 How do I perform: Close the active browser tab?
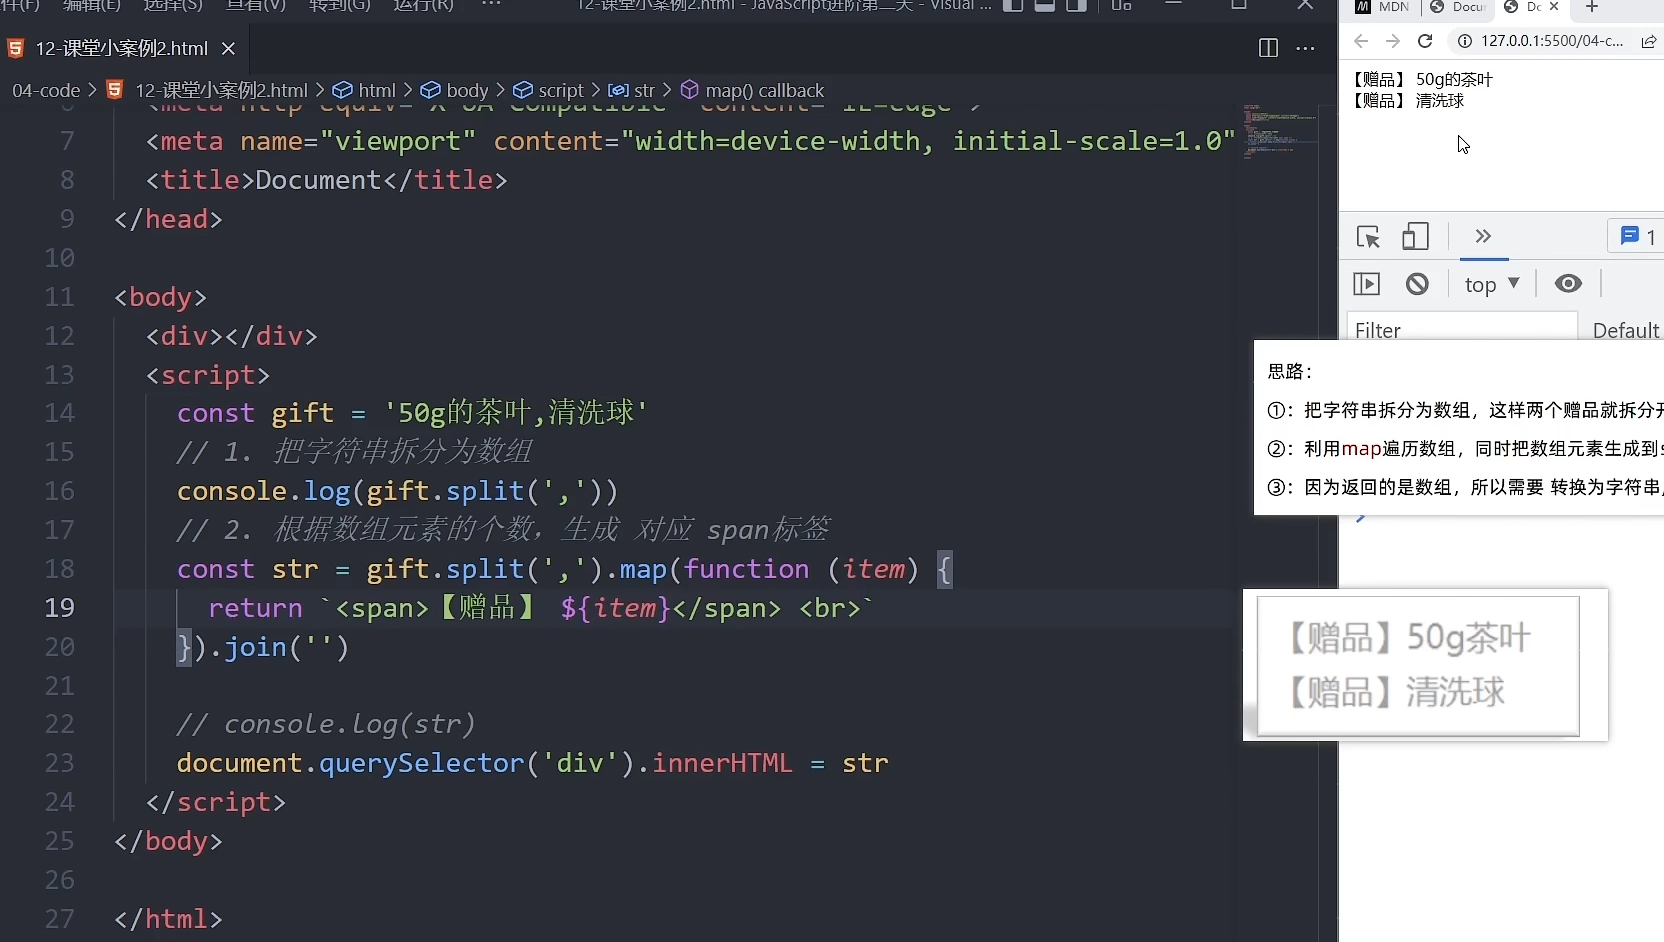1554,7
